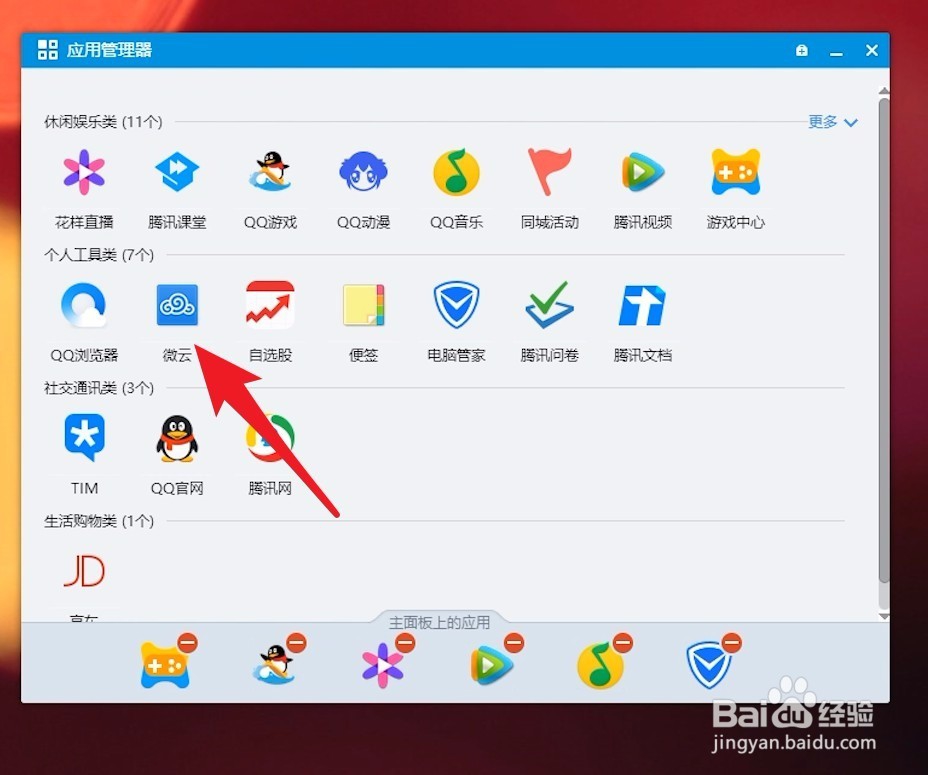Launch the TIM app
928x775 pixels.
84,439
